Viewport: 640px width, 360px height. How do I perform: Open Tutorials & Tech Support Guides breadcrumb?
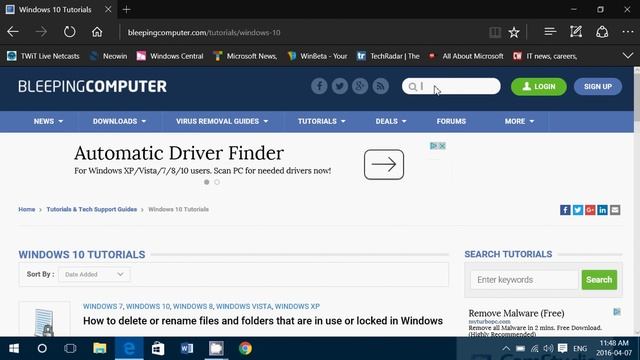pyautogui.click(x=91, y=209)
